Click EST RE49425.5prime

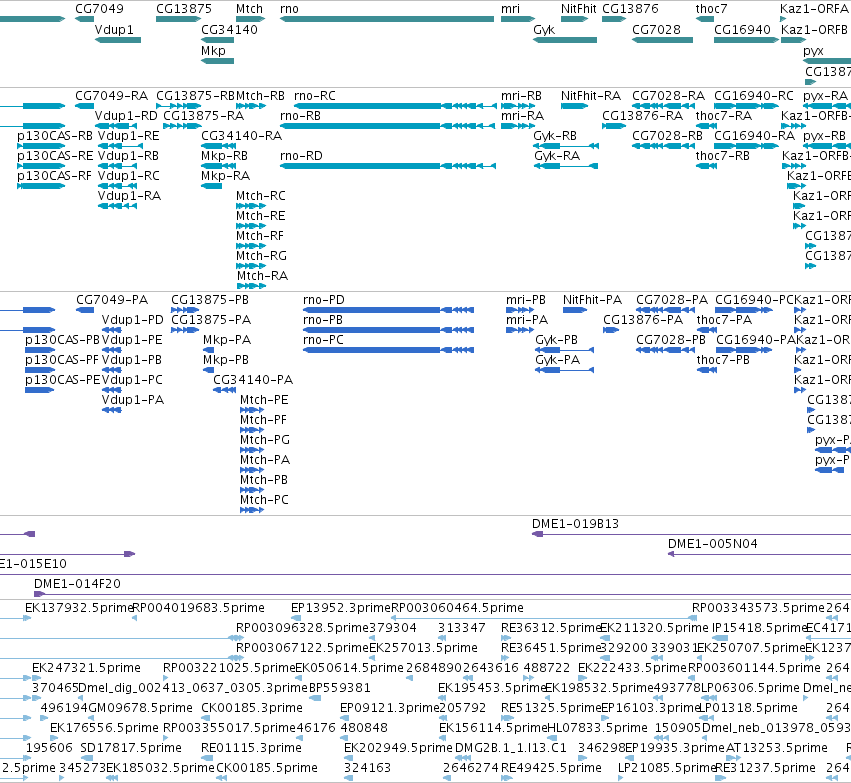point(551,768)
